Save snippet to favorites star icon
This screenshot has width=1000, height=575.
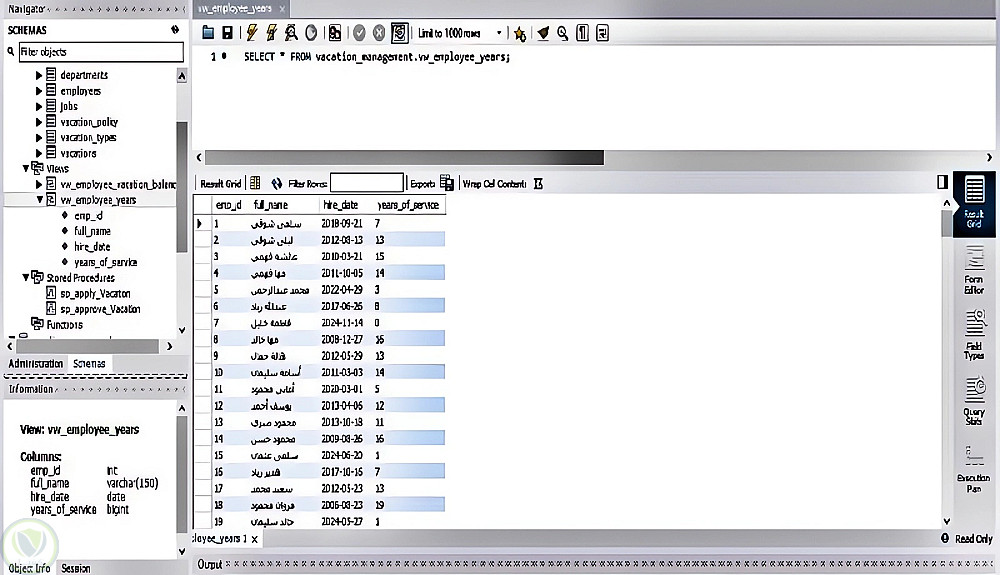coord(520,33)
